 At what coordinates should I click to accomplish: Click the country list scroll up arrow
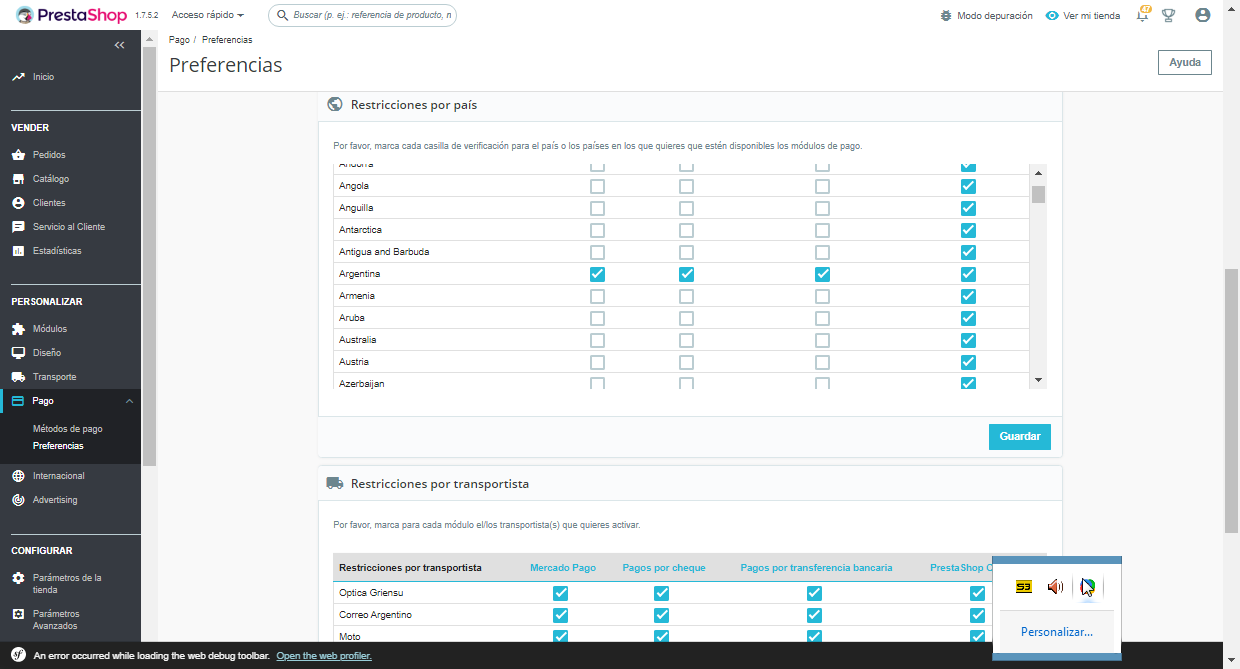tap(1038, 171)
